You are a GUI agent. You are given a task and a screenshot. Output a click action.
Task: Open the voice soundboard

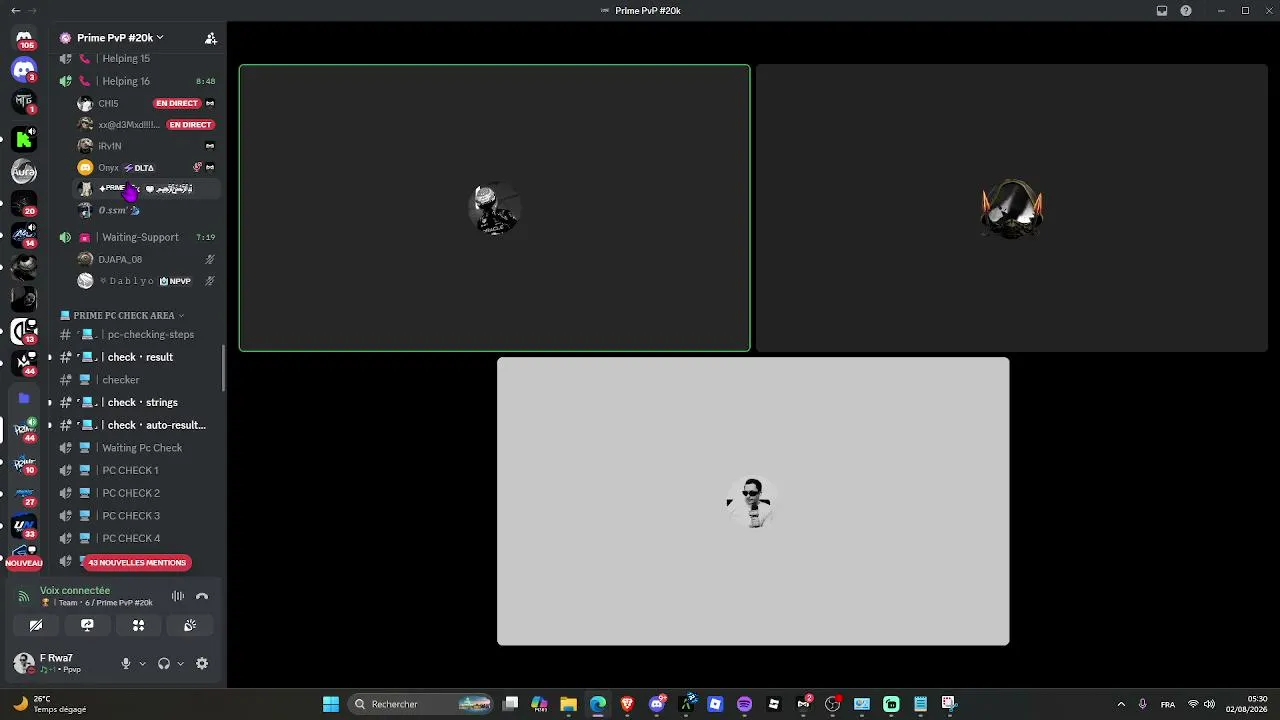(189, 625)
